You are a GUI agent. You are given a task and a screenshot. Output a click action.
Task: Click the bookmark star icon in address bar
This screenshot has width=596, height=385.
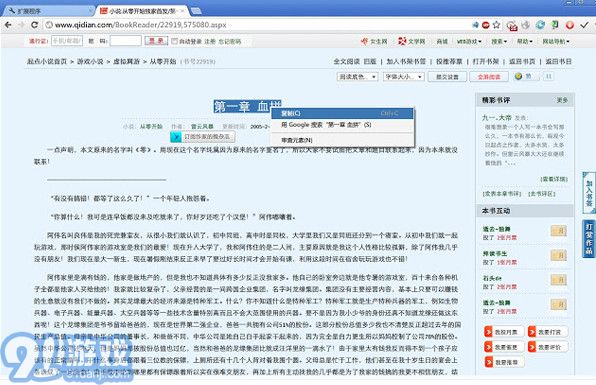pos(496,25)
